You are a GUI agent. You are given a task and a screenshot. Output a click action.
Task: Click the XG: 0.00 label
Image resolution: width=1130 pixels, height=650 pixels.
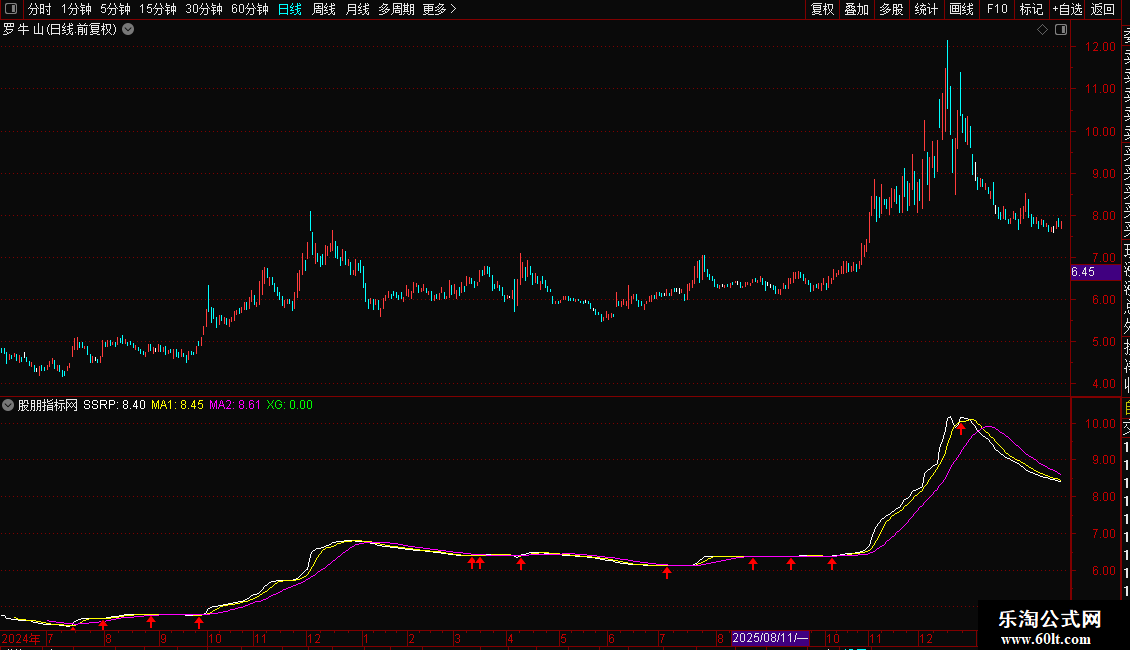(x=290, y=405)
